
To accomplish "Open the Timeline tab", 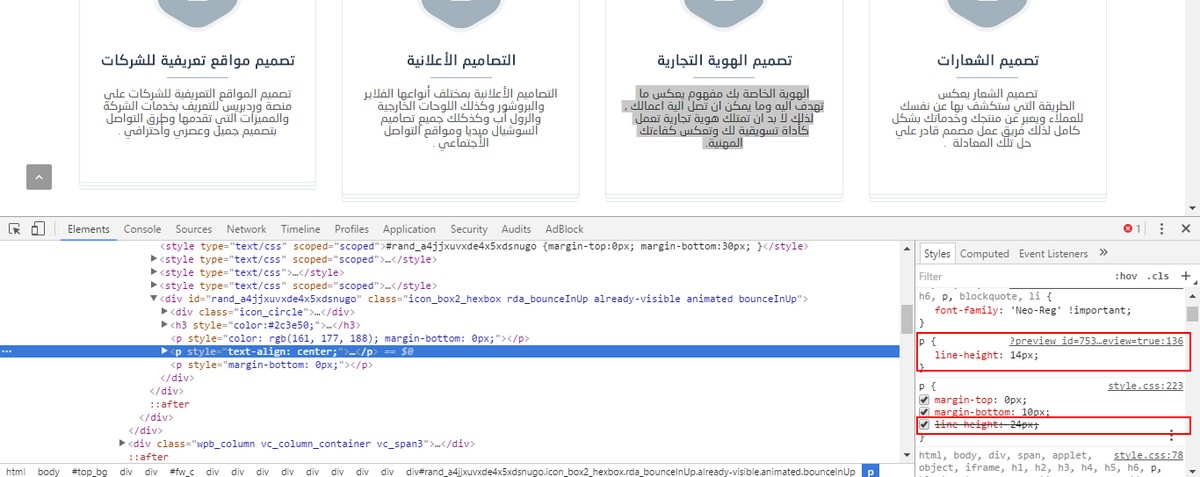I will click(x=301, y=229).
